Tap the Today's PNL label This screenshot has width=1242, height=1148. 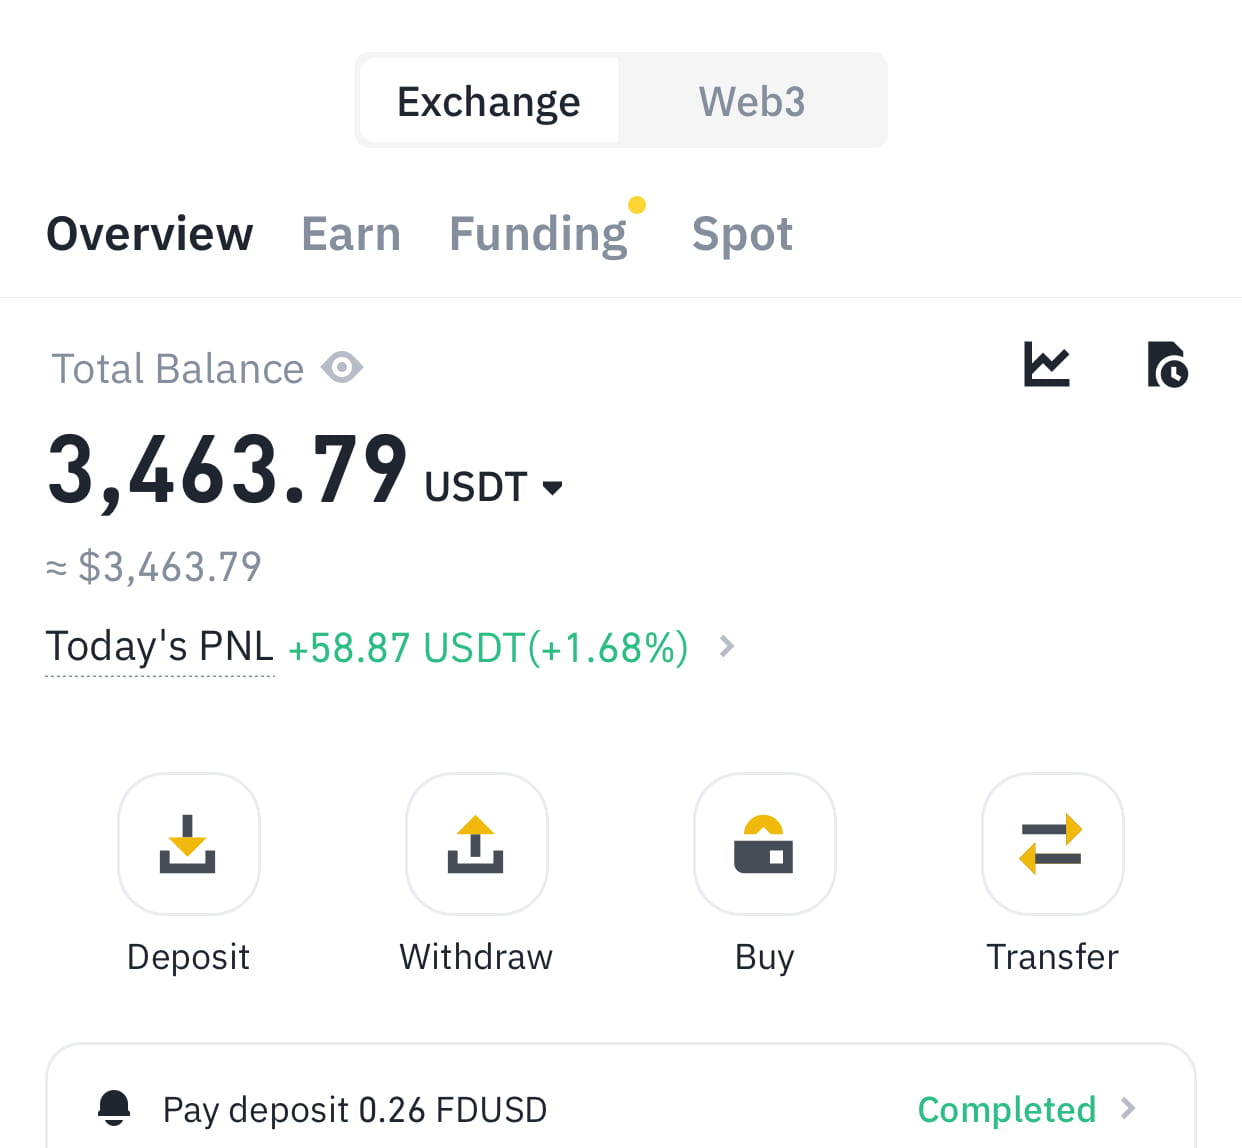(160, 647)
